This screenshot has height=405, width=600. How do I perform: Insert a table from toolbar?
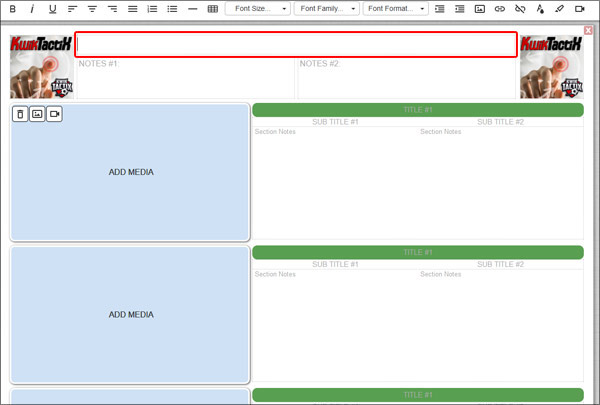point(212,9)
